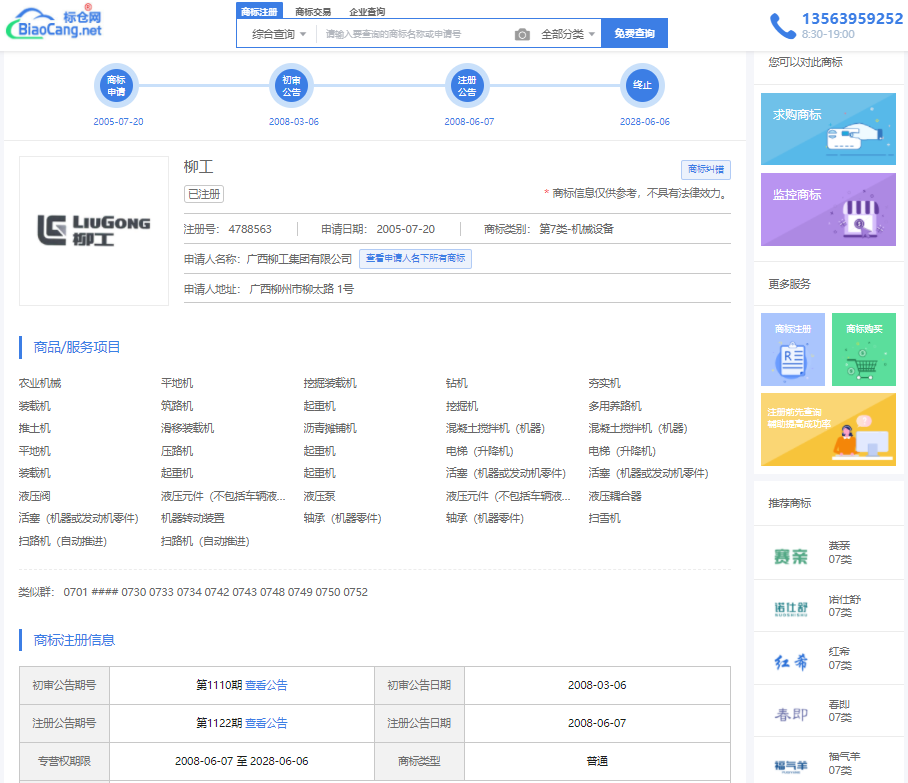Open the 综合查询 search type dropdown

click(x=278, y=34)
